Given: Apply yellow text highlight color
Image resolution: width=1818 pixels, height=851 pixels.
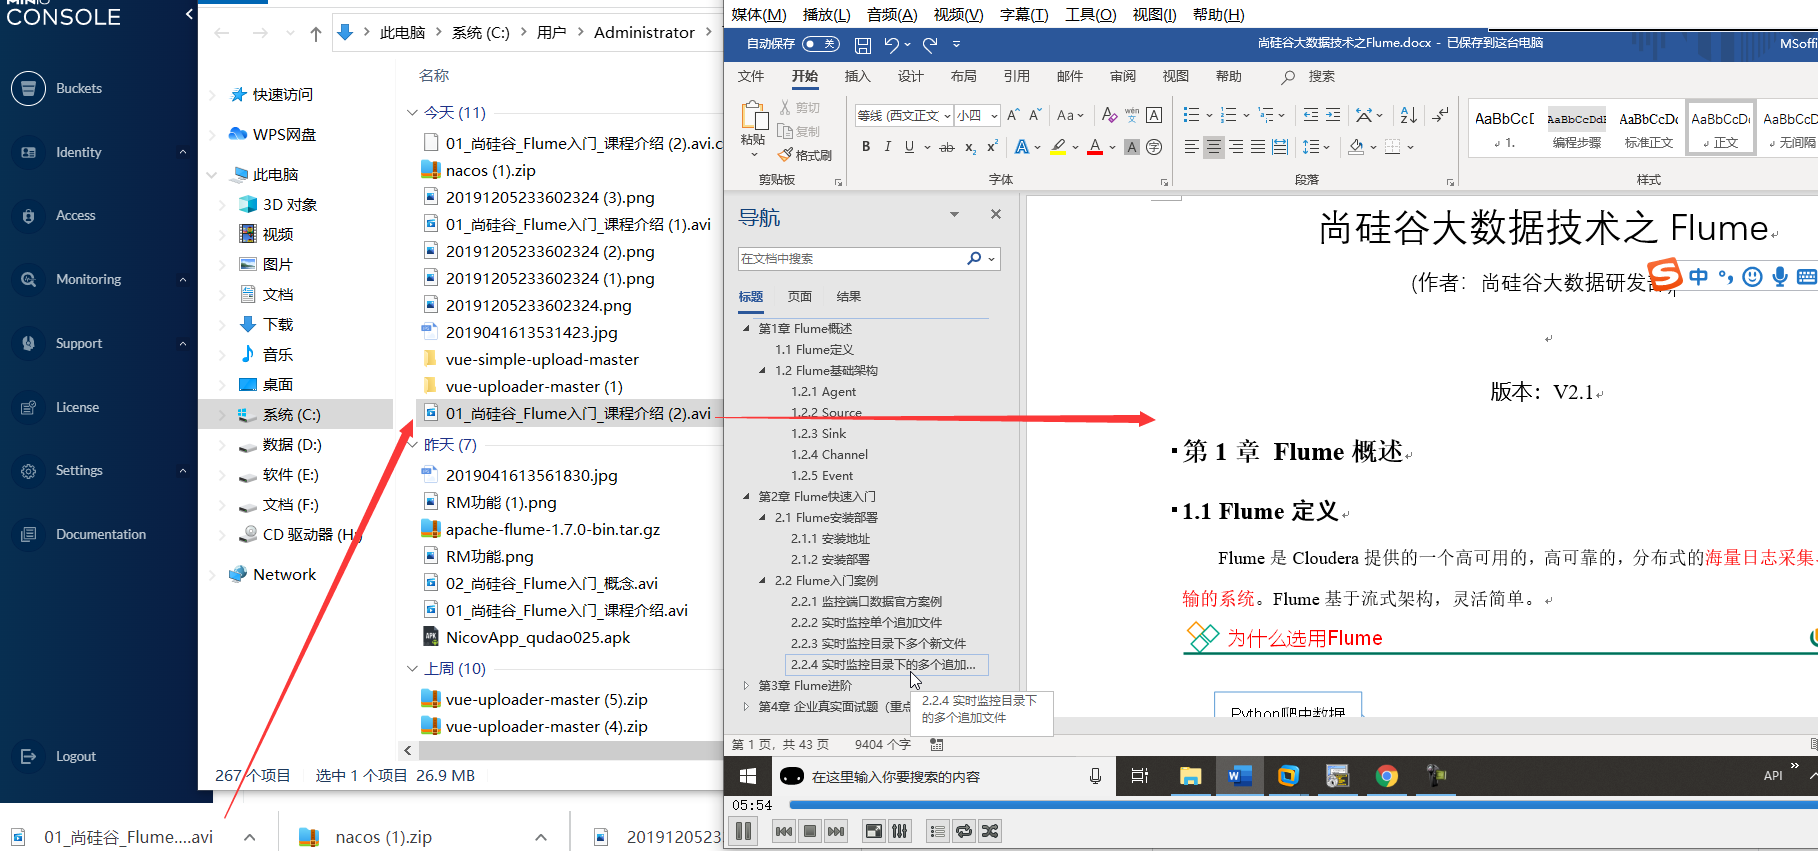Looking at the screenshot, I should tap(1058, 147).
